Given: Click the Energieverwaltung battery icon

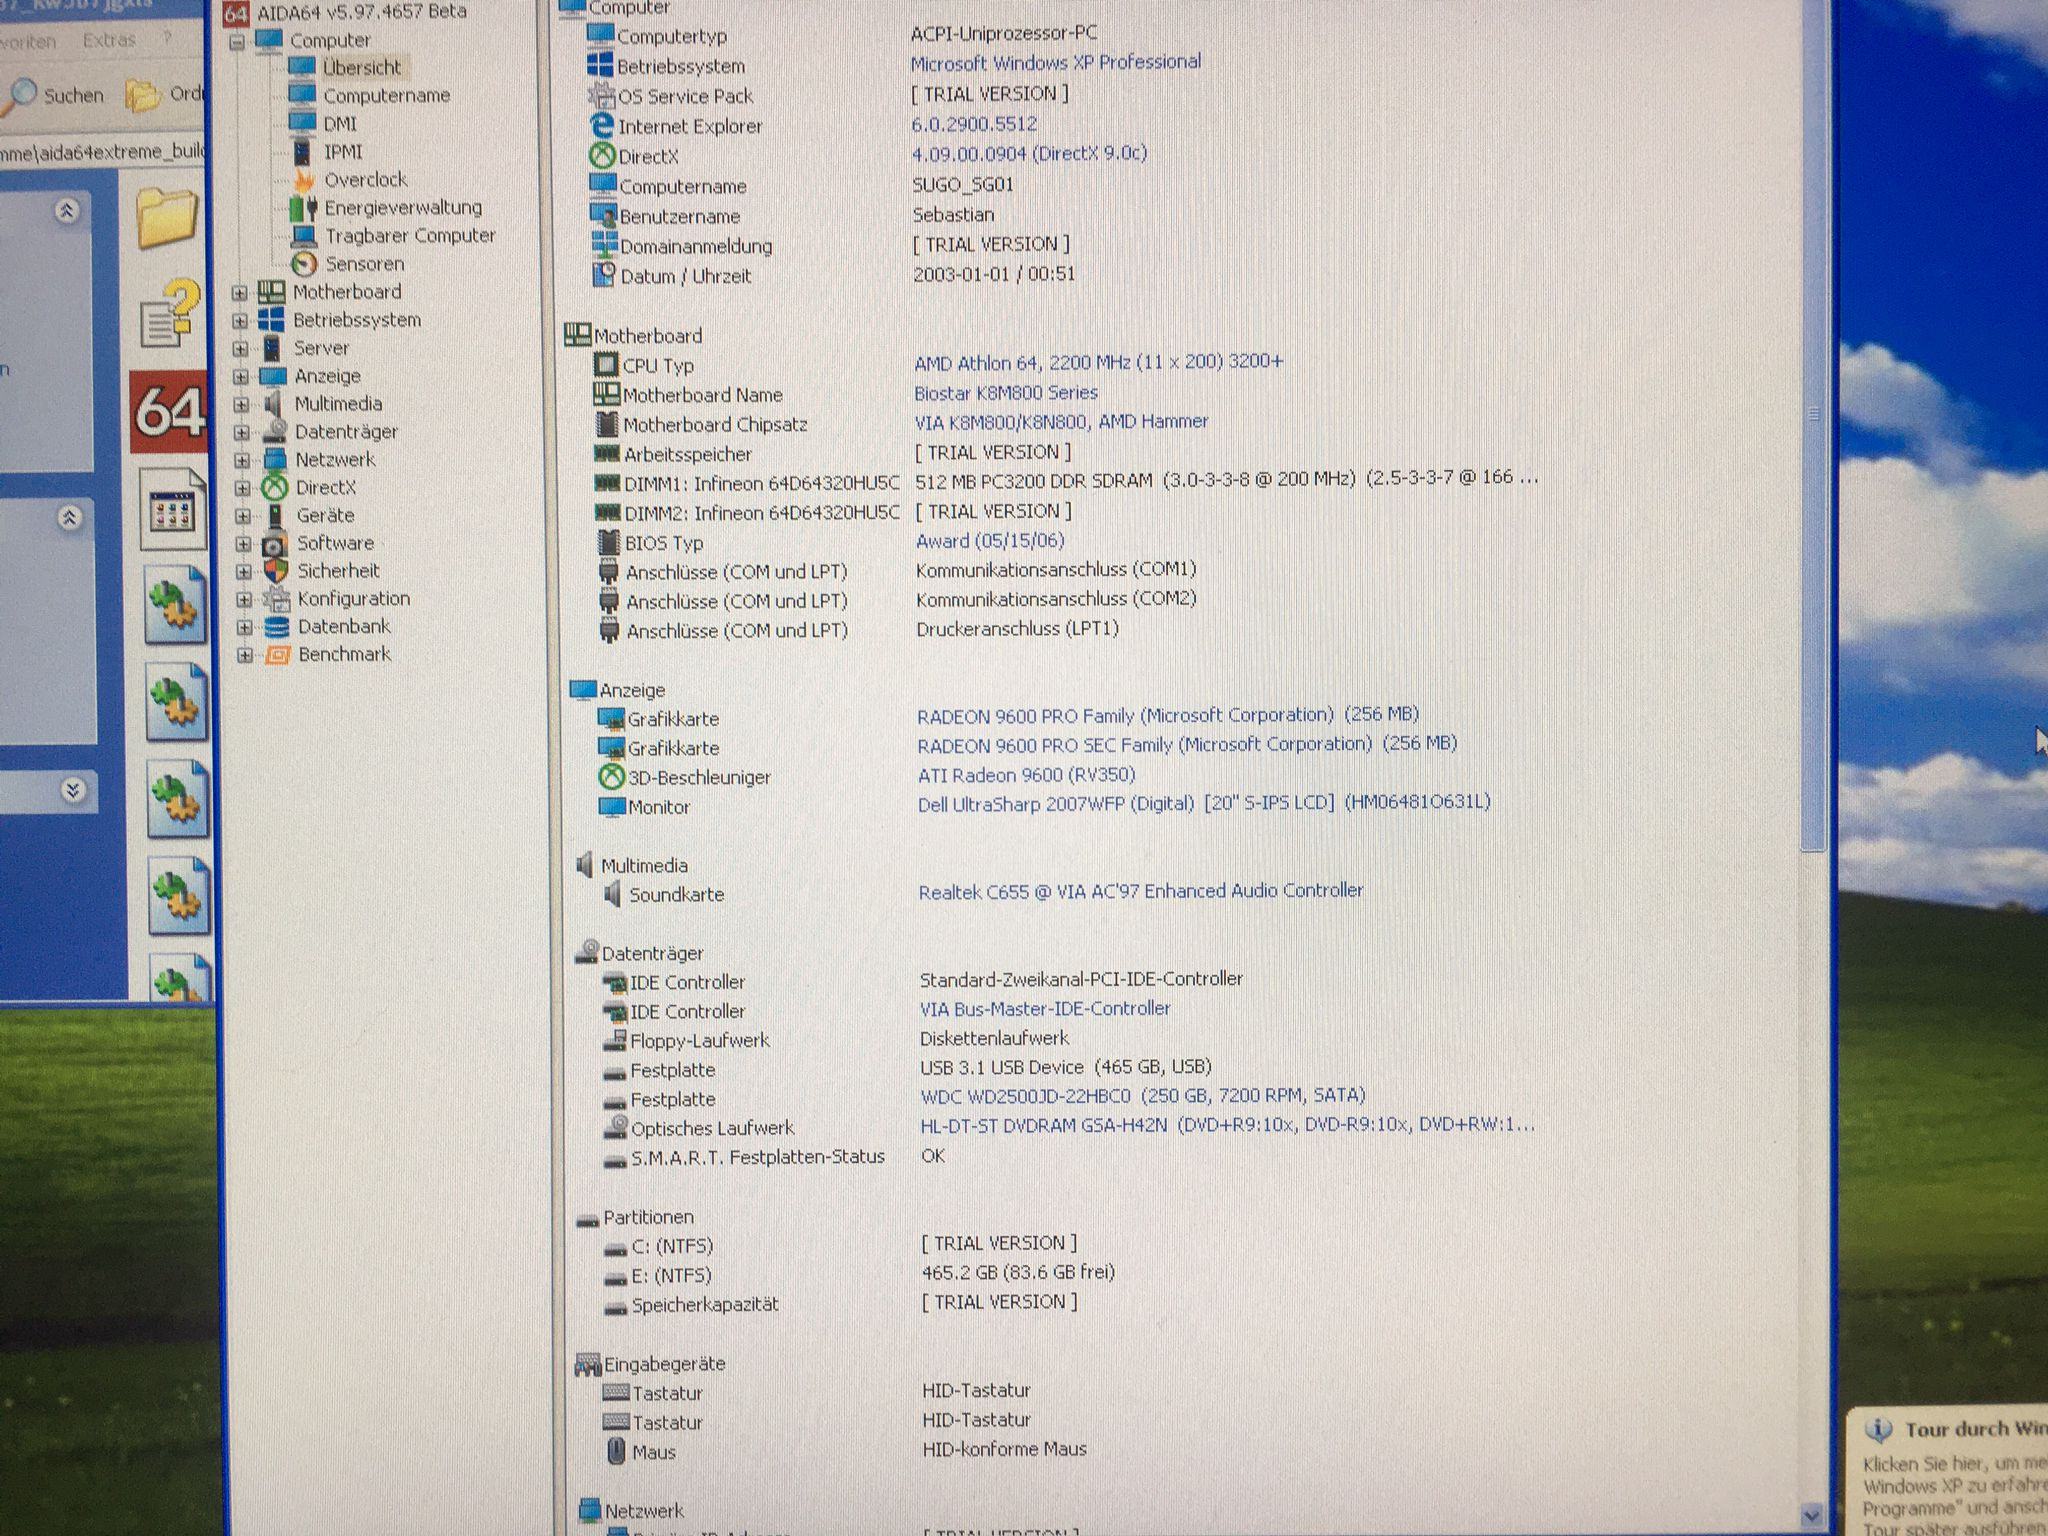Looking at the screenshot, I should click(x=303, y=208).
